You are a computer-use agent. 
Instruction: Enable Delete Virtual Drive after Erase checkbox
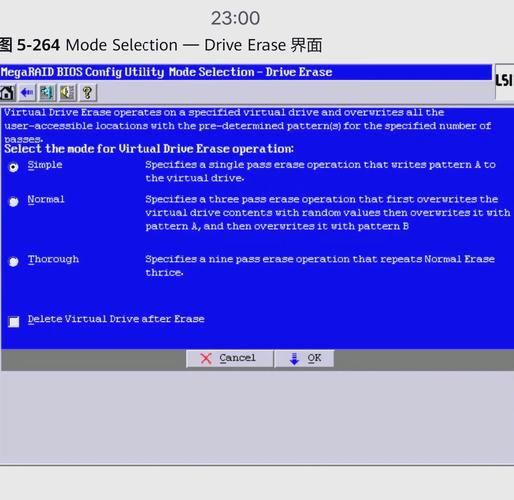[14, 322]
